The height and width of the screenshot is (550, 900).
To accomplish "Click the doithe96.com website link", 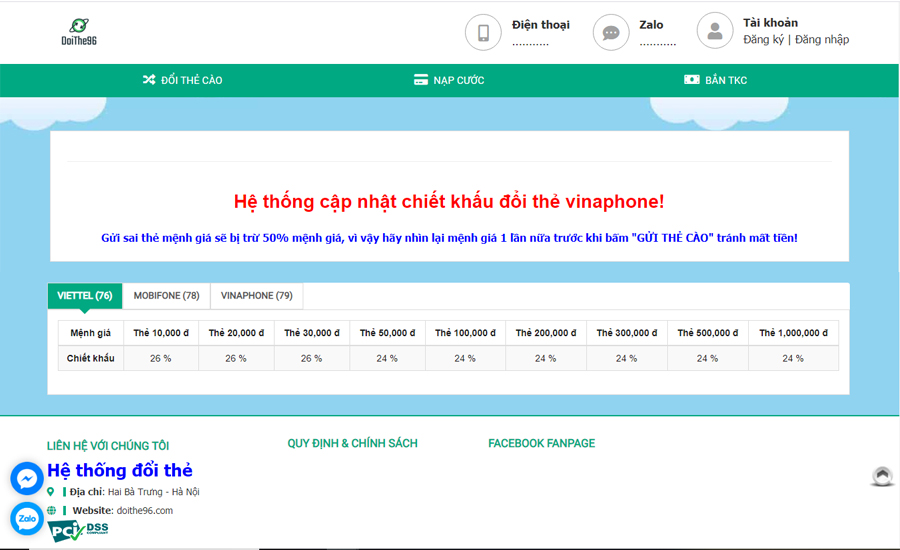I will click(145, 510).
